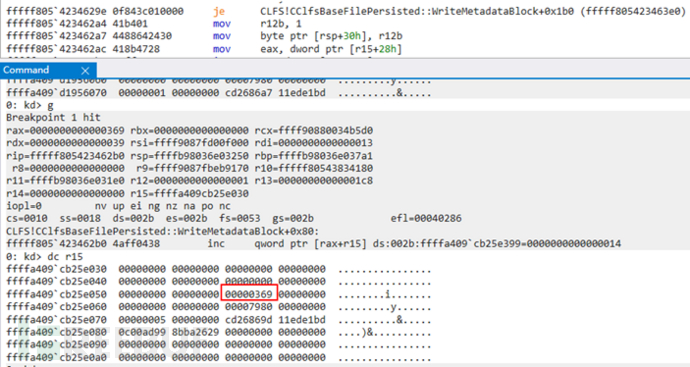Image resolution: width=690 pixels, height=367 pixels.
Task: Close the Command tab with X
Action: [85, 70]
